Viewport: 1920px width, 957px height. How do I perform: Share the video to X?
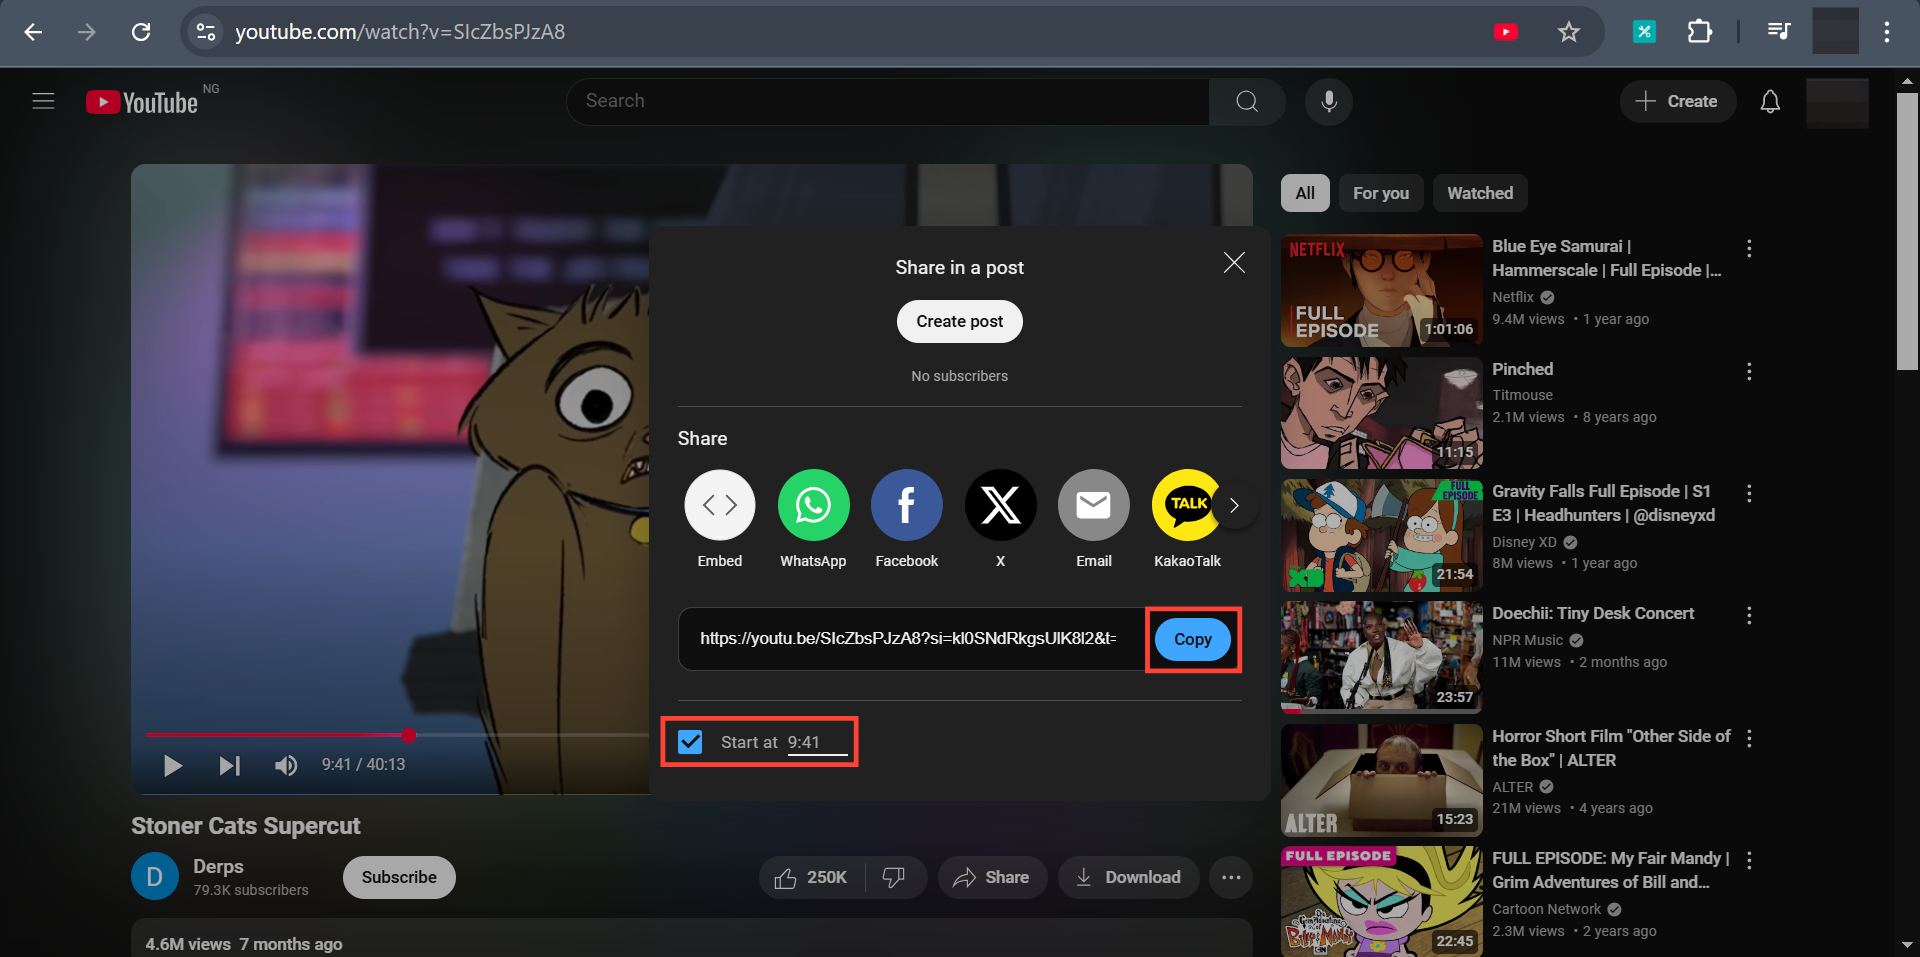[x=1000, y=519]
